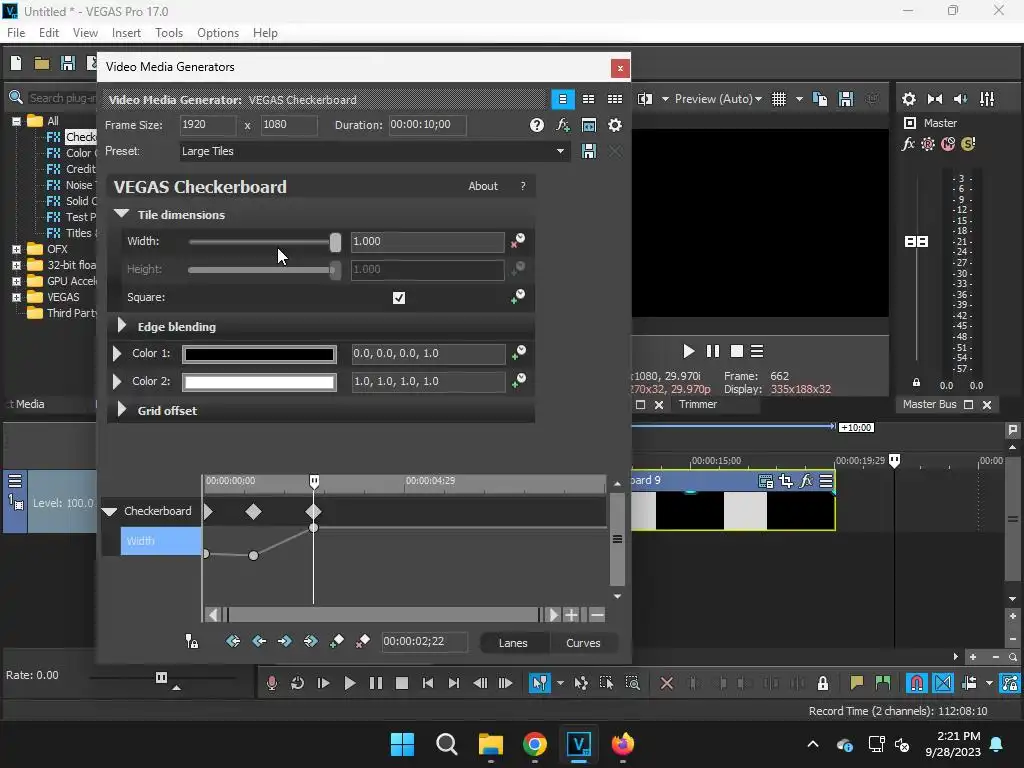The height and width of the screenshot is (768, 1024).
Task: Open Windows Start menu
Action: pyautogui.click(x=402, y=744)
